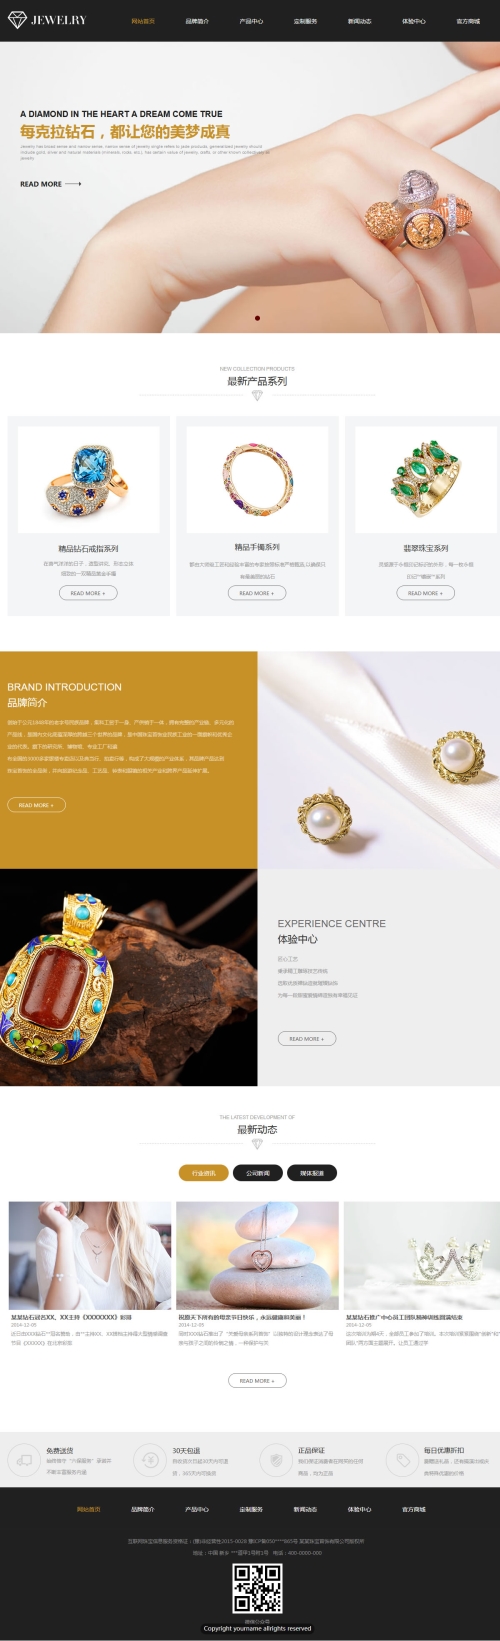
Task: Switch to the 公司新闻 news tab
Action: click(x=258, y=1173)
